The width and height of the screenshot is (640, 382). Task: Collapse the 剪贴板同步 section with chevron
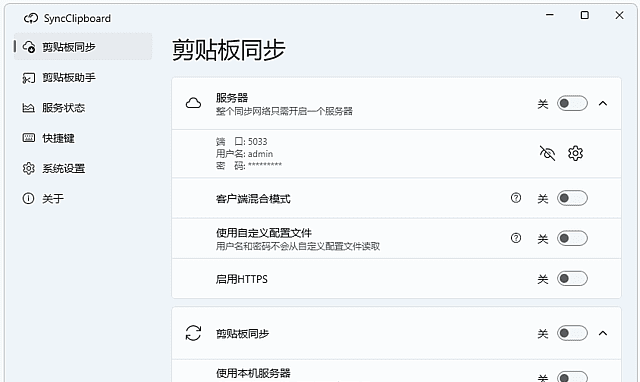[x=603, y=333]
